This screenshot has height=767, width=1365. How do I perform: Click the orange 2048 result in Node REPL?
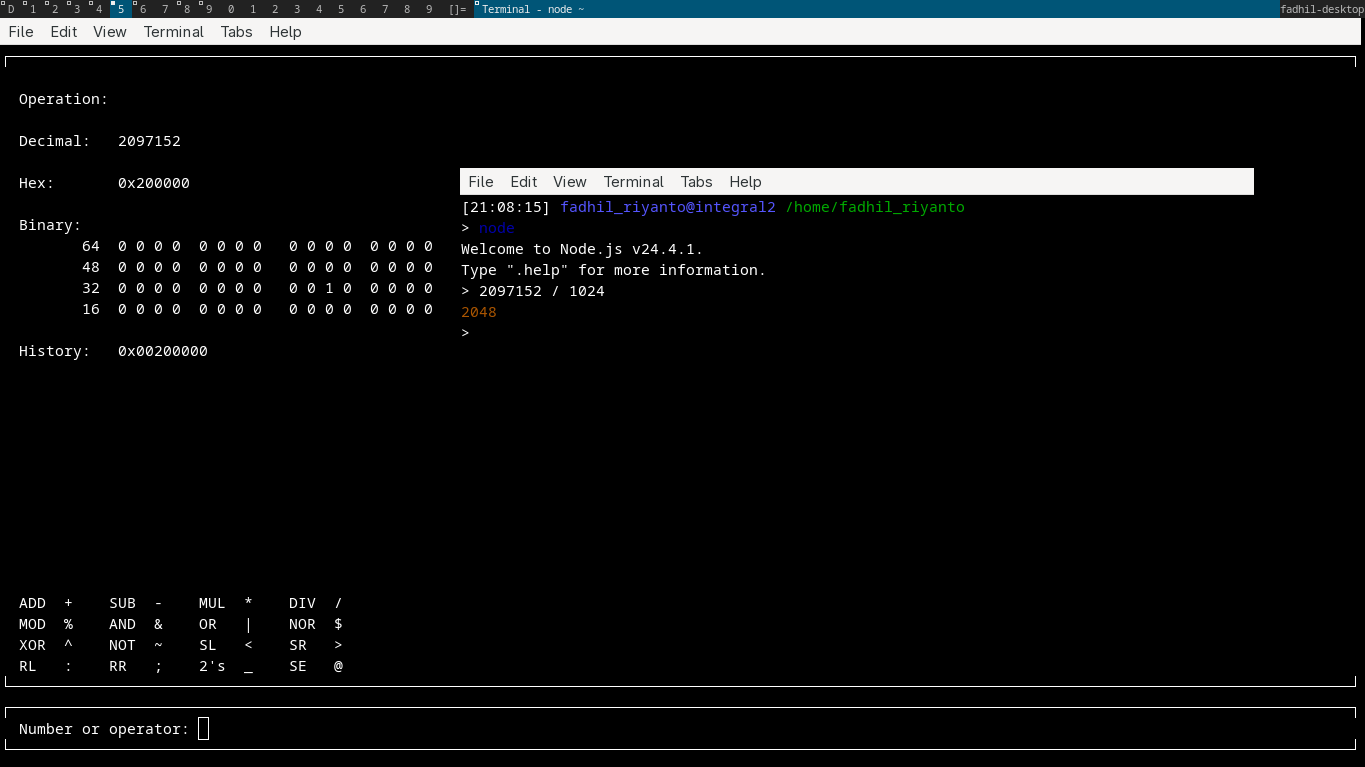479,312
